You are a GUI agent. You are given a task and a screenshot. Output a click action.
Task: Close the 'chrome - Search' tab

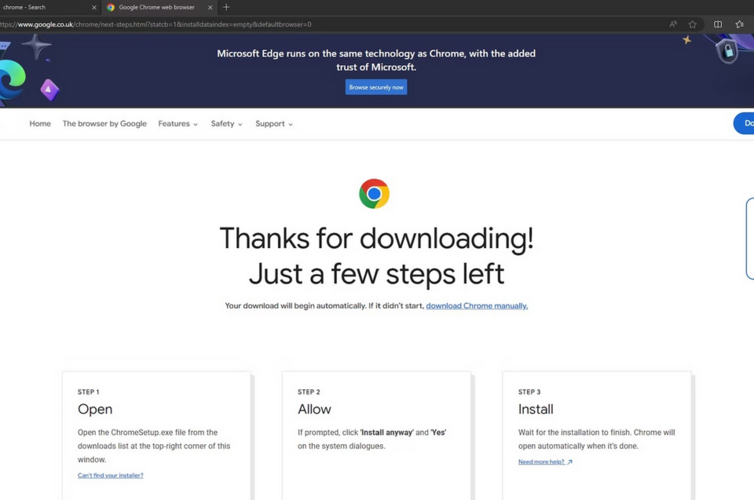[x=94, y=7]
